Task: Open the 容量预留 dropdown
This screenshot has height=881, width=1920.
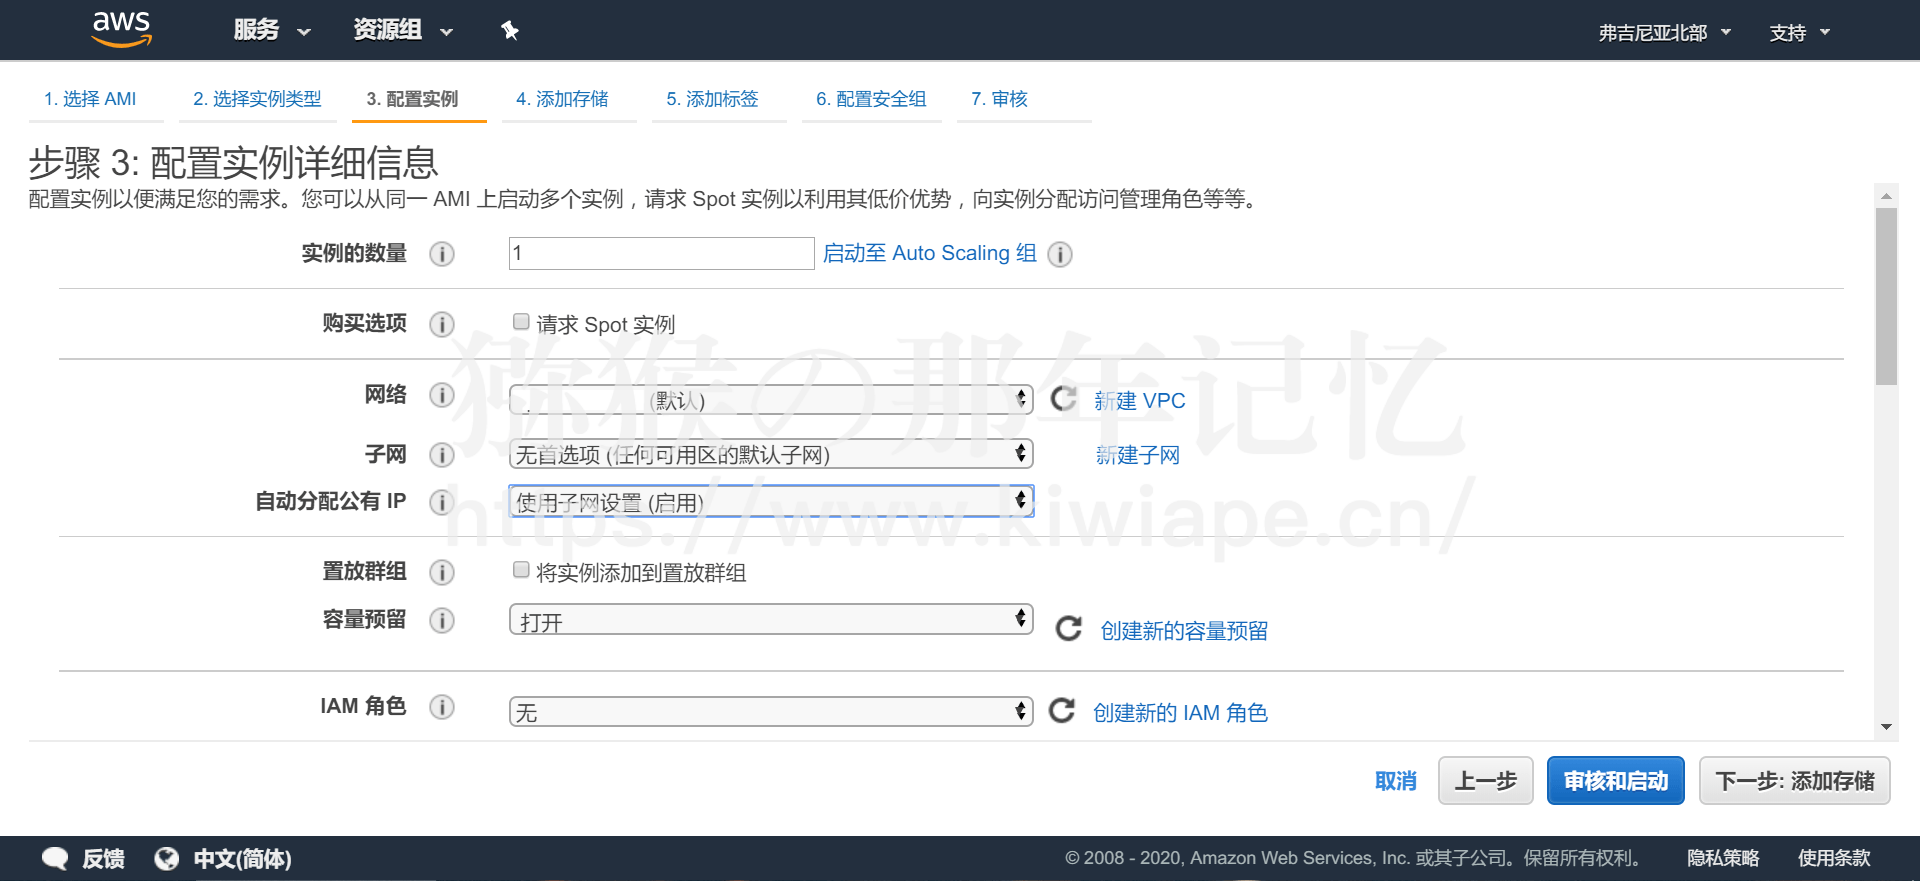Action: (x=771, y=620)
